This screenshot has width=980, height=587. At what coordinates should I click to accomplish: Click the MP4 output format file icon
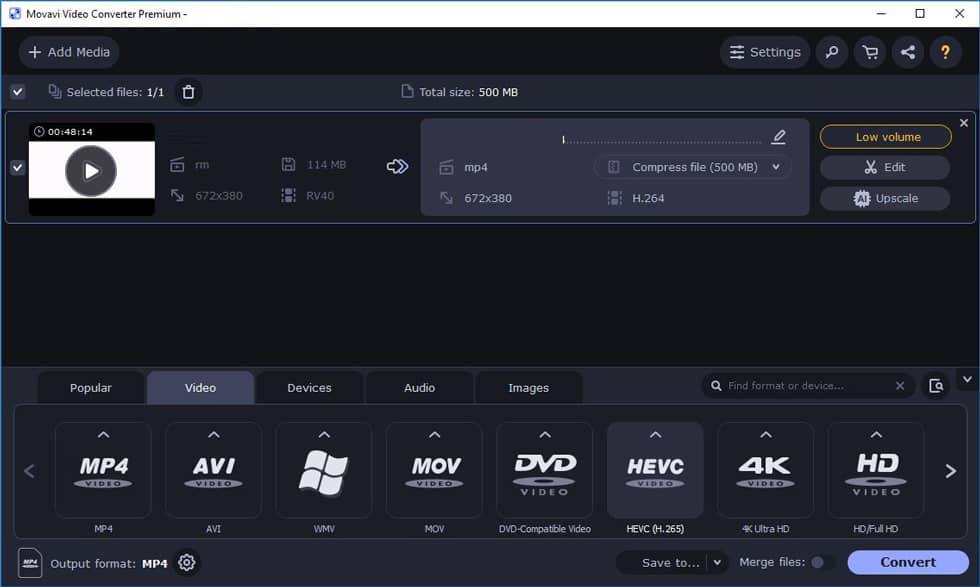tap(30, 563)
